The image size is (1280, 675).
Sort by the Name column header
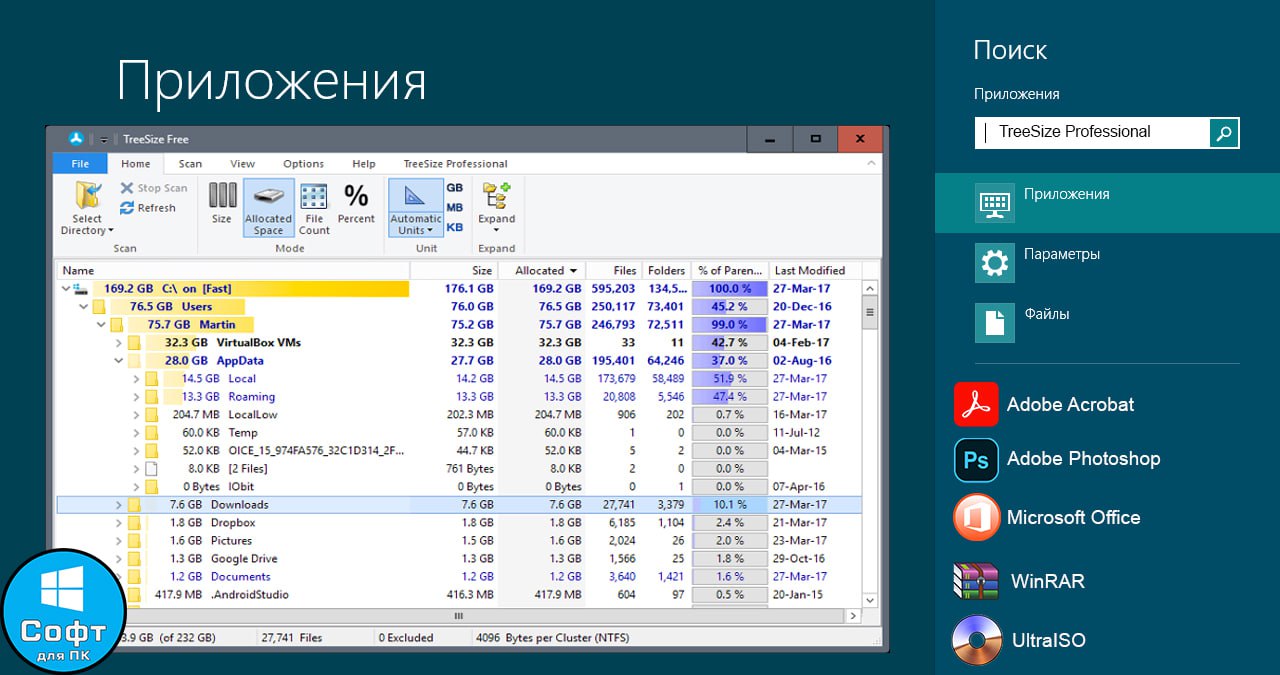233,270
